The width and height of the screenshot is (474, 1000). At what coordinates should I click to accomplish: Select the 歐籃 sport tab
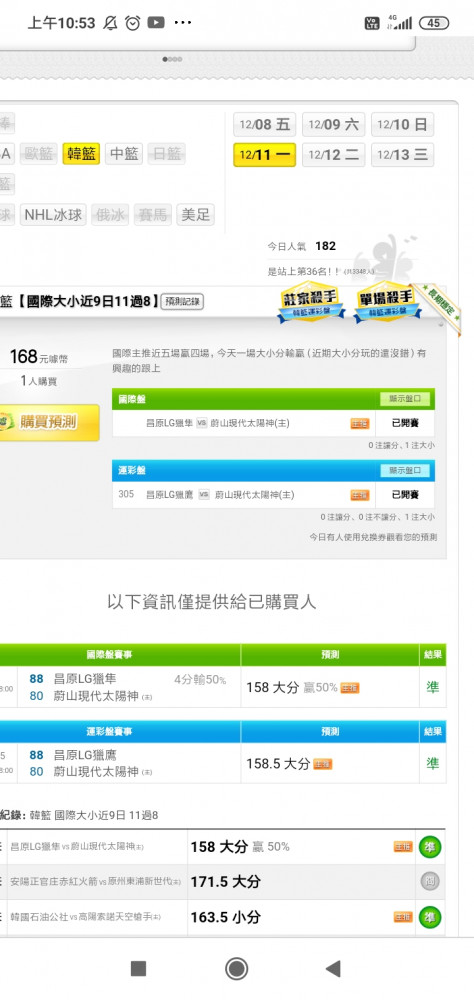[38, 154]
